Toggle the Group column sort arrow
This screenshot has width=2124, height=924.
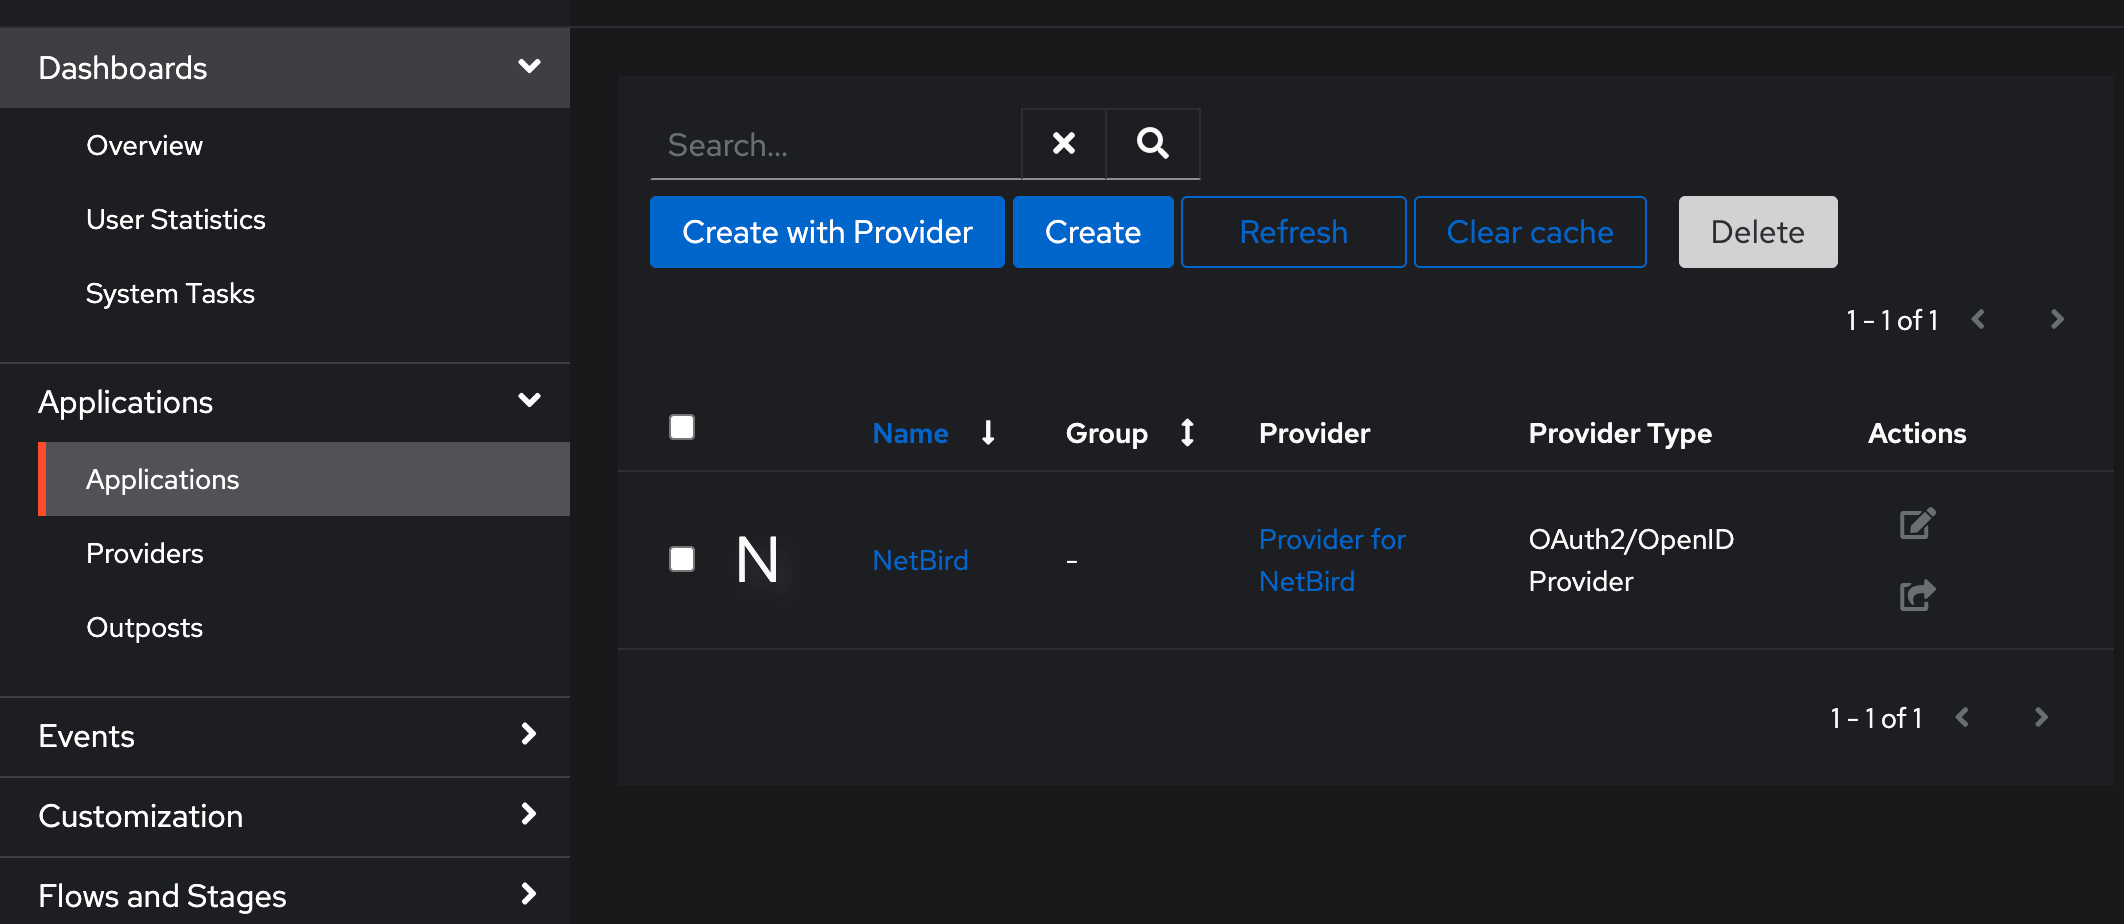coord(1186,433)
